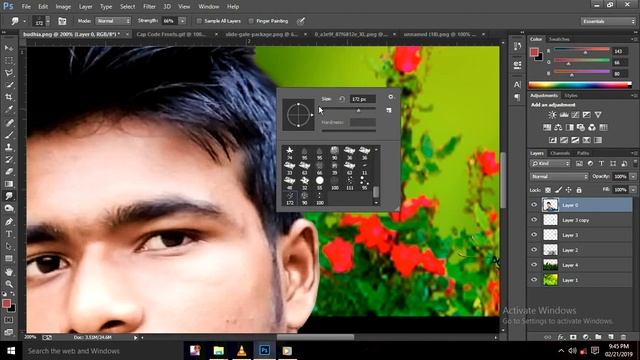
Task: Open the Fill dropdown arrow
Action: [633, 190]
